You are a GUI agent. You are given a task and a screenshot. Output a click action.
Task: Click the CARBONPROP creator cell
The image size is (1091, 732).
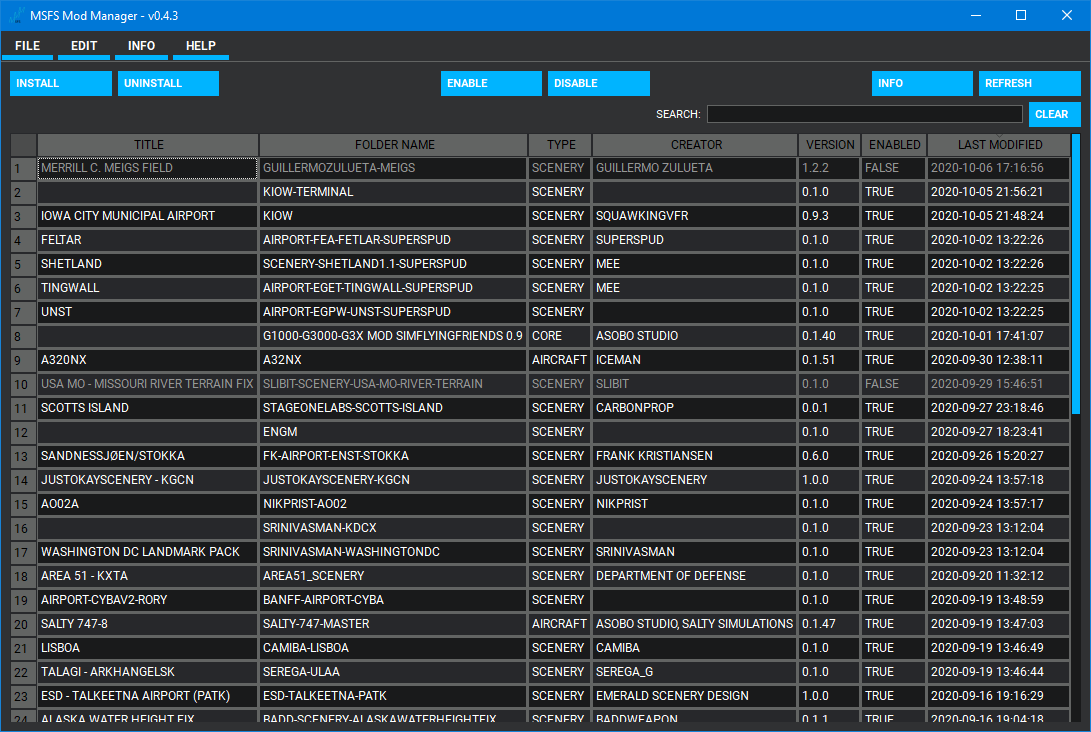tap(694, 408)
